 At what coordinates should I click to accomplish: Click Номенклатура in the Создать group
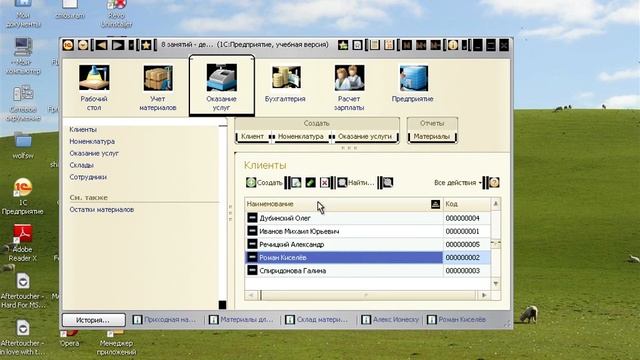[301, 136]
